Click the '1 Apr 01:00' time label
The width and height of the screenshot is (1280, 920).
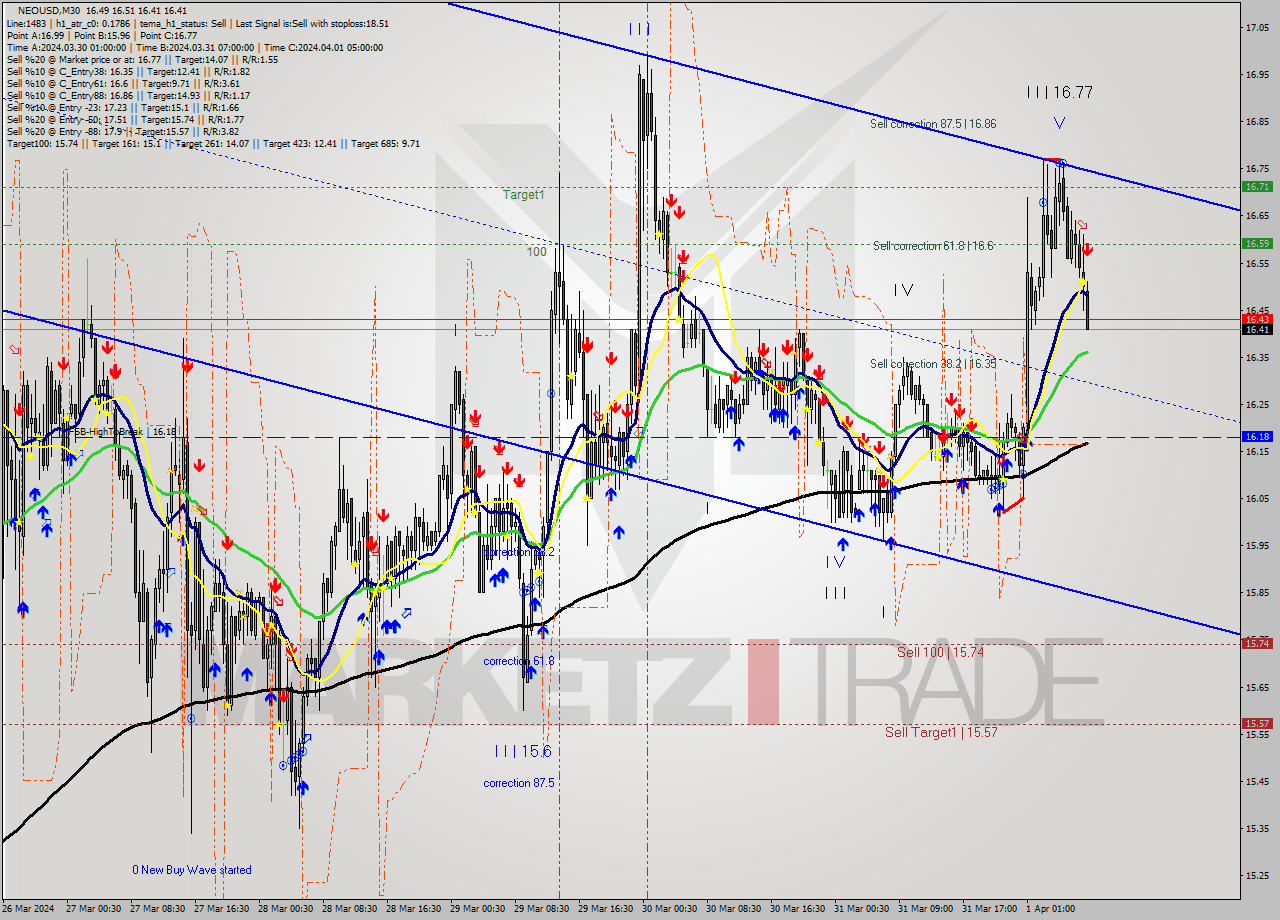click(x=1051, y=909)
